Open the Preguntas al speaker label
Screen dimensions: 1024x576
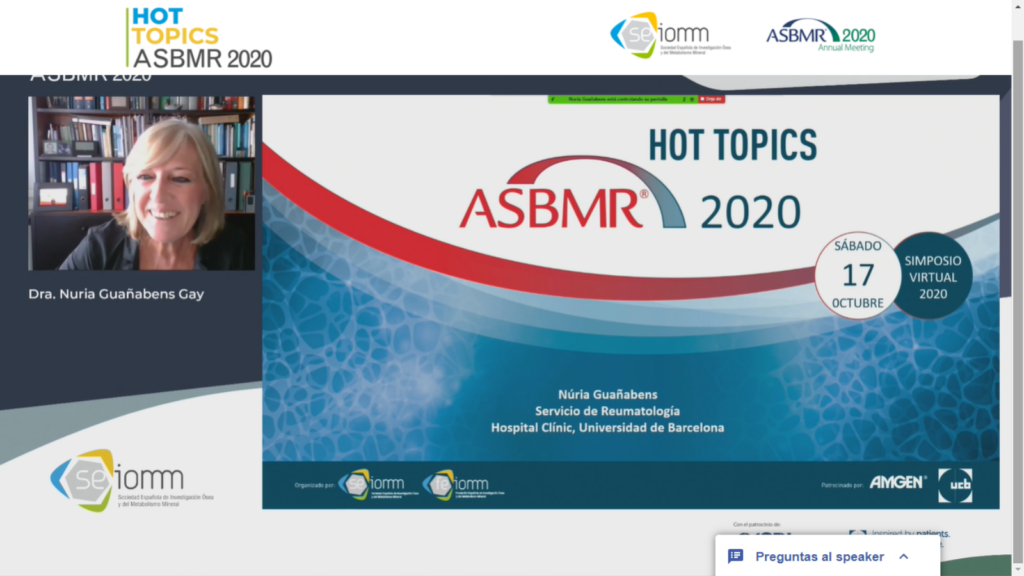(820, 556)
